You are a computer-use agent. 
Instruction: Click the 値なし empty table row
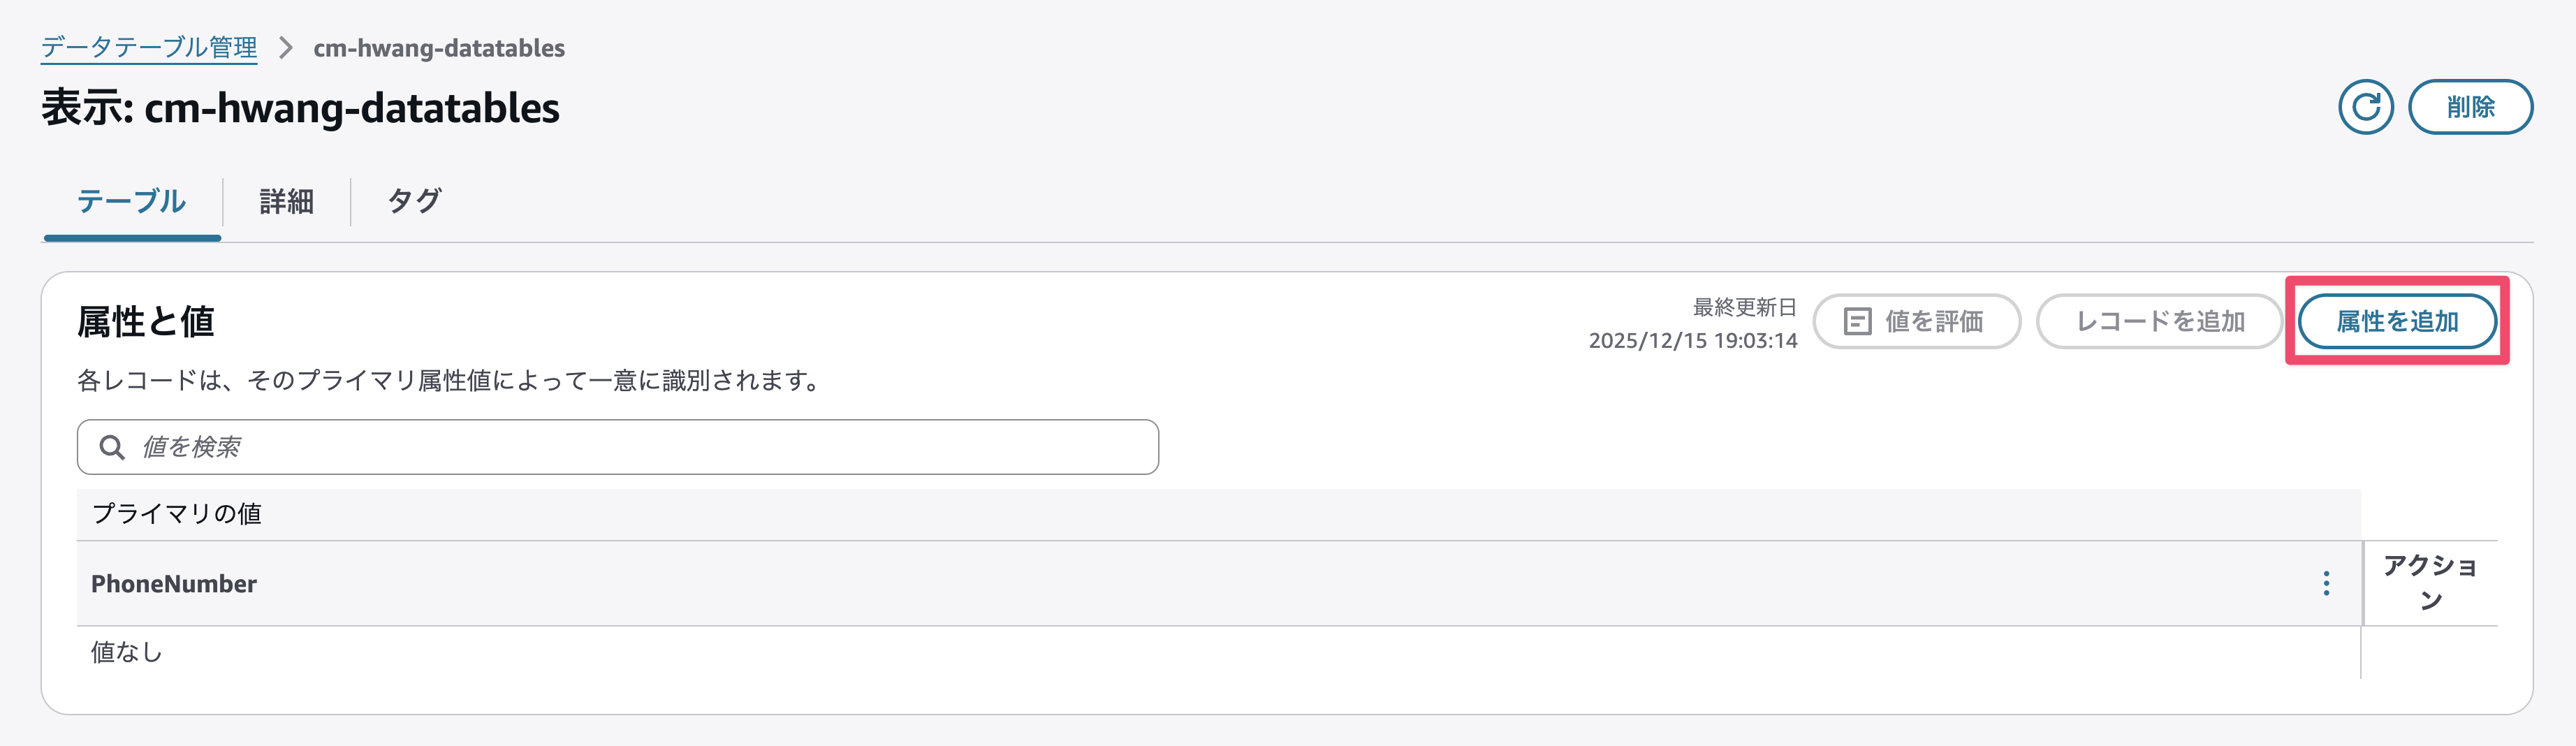(126, 652)
